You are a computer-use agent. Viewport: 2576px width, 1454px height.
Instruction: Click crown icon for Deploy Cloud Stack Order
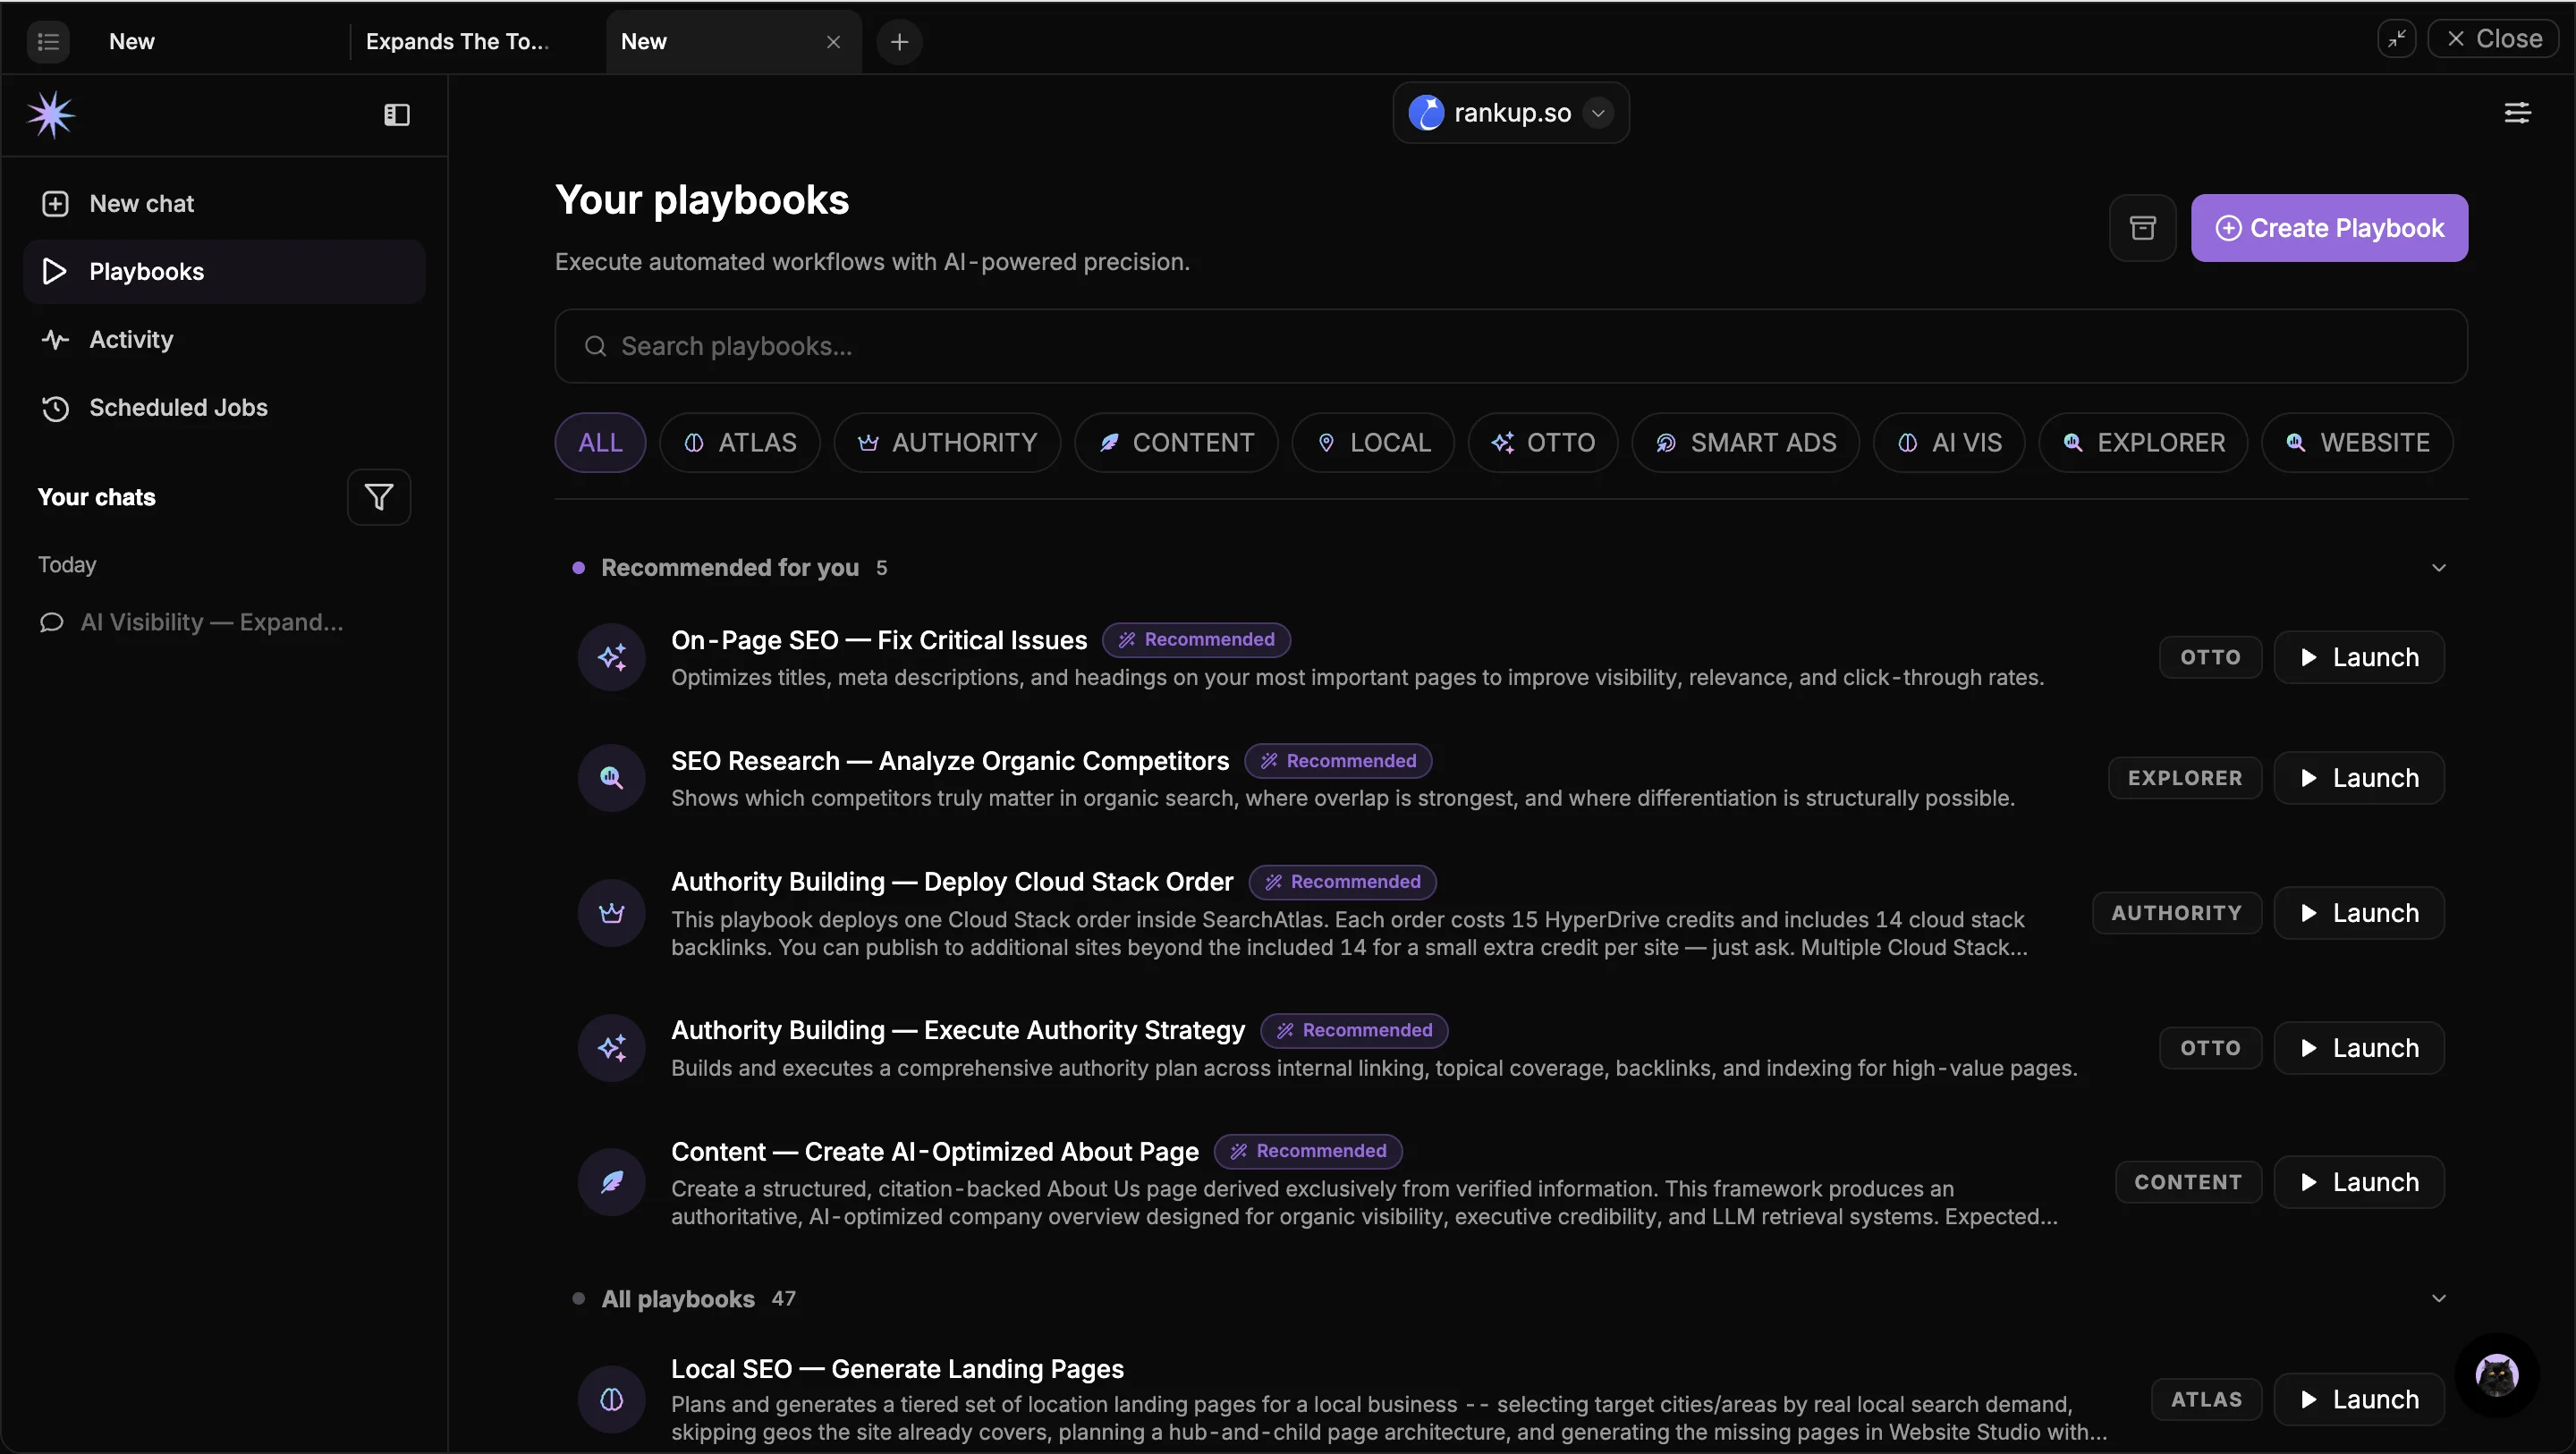click(x=611, y=913)
